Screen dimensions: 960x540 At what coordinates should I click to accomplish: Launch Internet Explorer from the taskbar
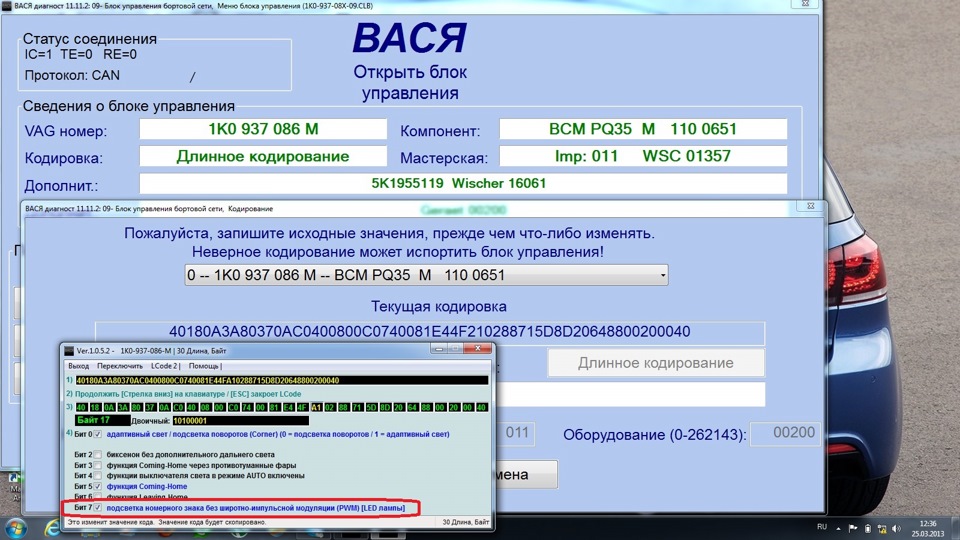coord(53,528)
